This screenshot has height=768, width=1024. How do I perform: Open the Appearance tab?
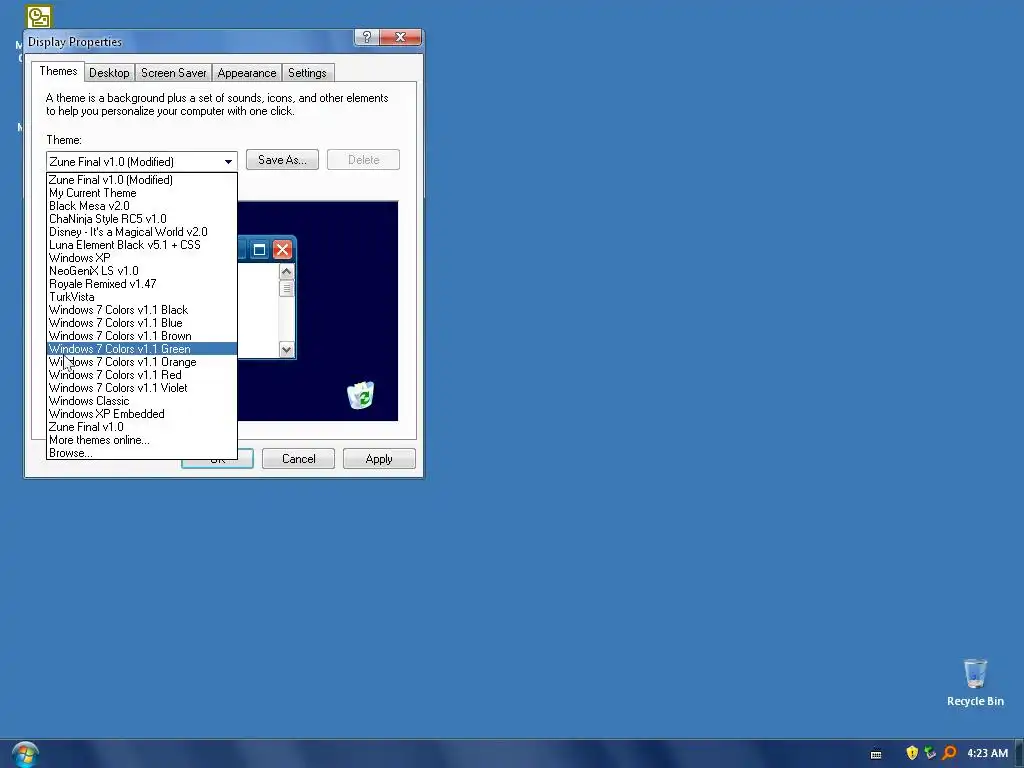coord(247,72)
